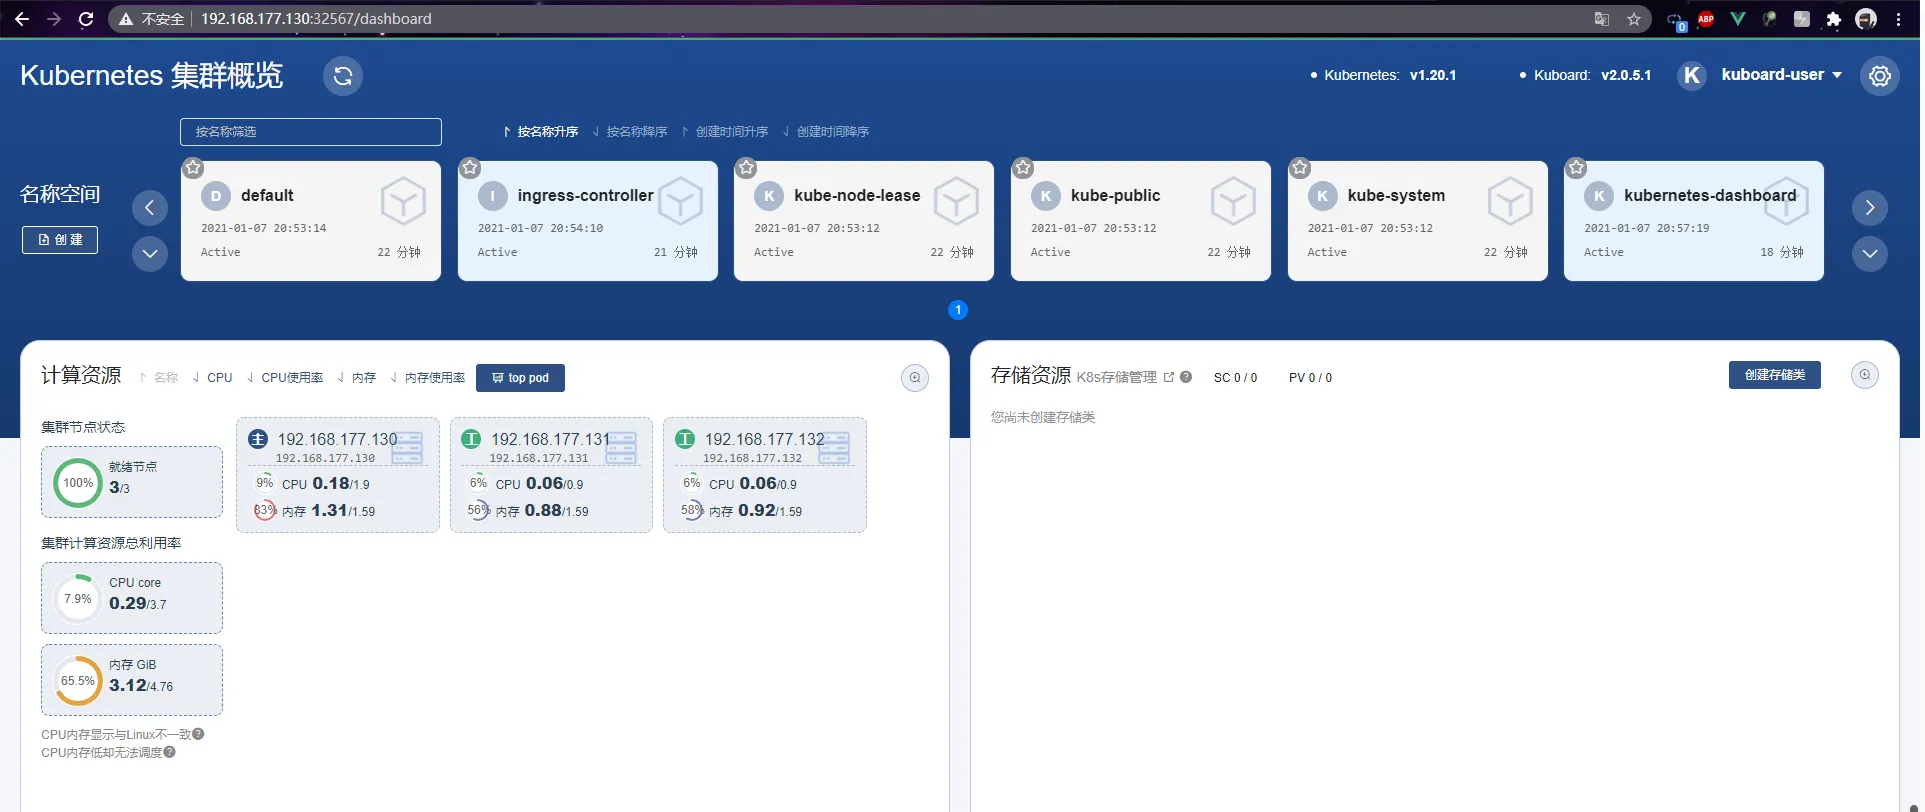This screenshot has height=812, width=1925.
Task: Sort namespaces by 按名称降序
Action: coord(630,132)
